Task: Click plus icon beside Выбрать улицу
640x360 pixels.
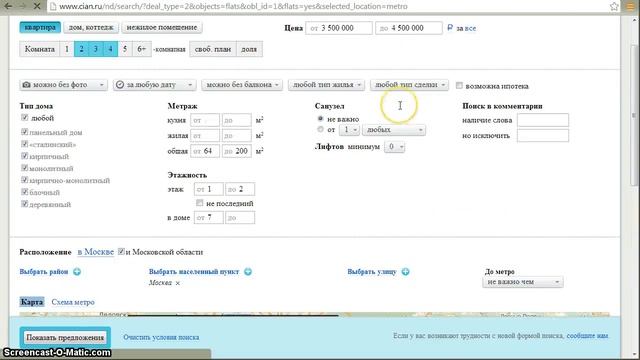Action: tap(405, 271)
